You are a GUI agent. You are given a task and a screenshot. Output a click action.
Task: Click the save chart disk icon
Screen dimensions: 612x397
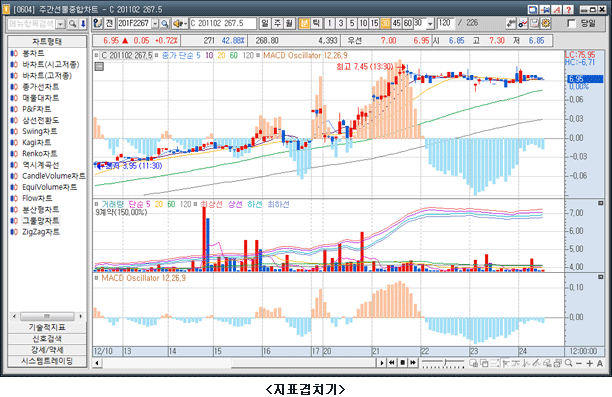pyautogui.click(x=534, y=23)
